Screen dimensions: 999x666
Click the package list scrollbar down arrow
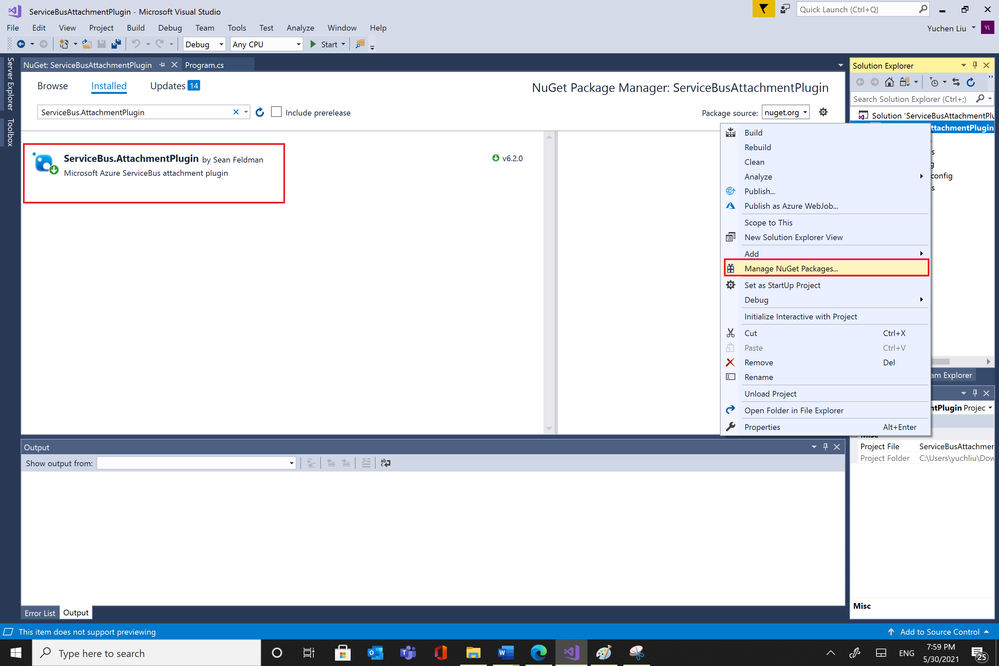click(x=549, y=428)
